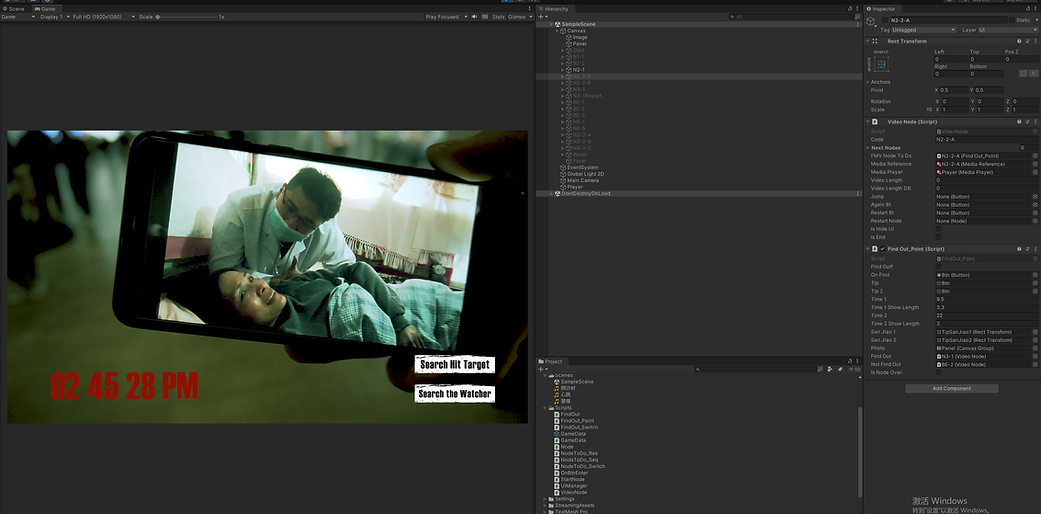Collapse the Video Node script component
Viewport: 1041px width, 514px height.
tap(868, 122)
